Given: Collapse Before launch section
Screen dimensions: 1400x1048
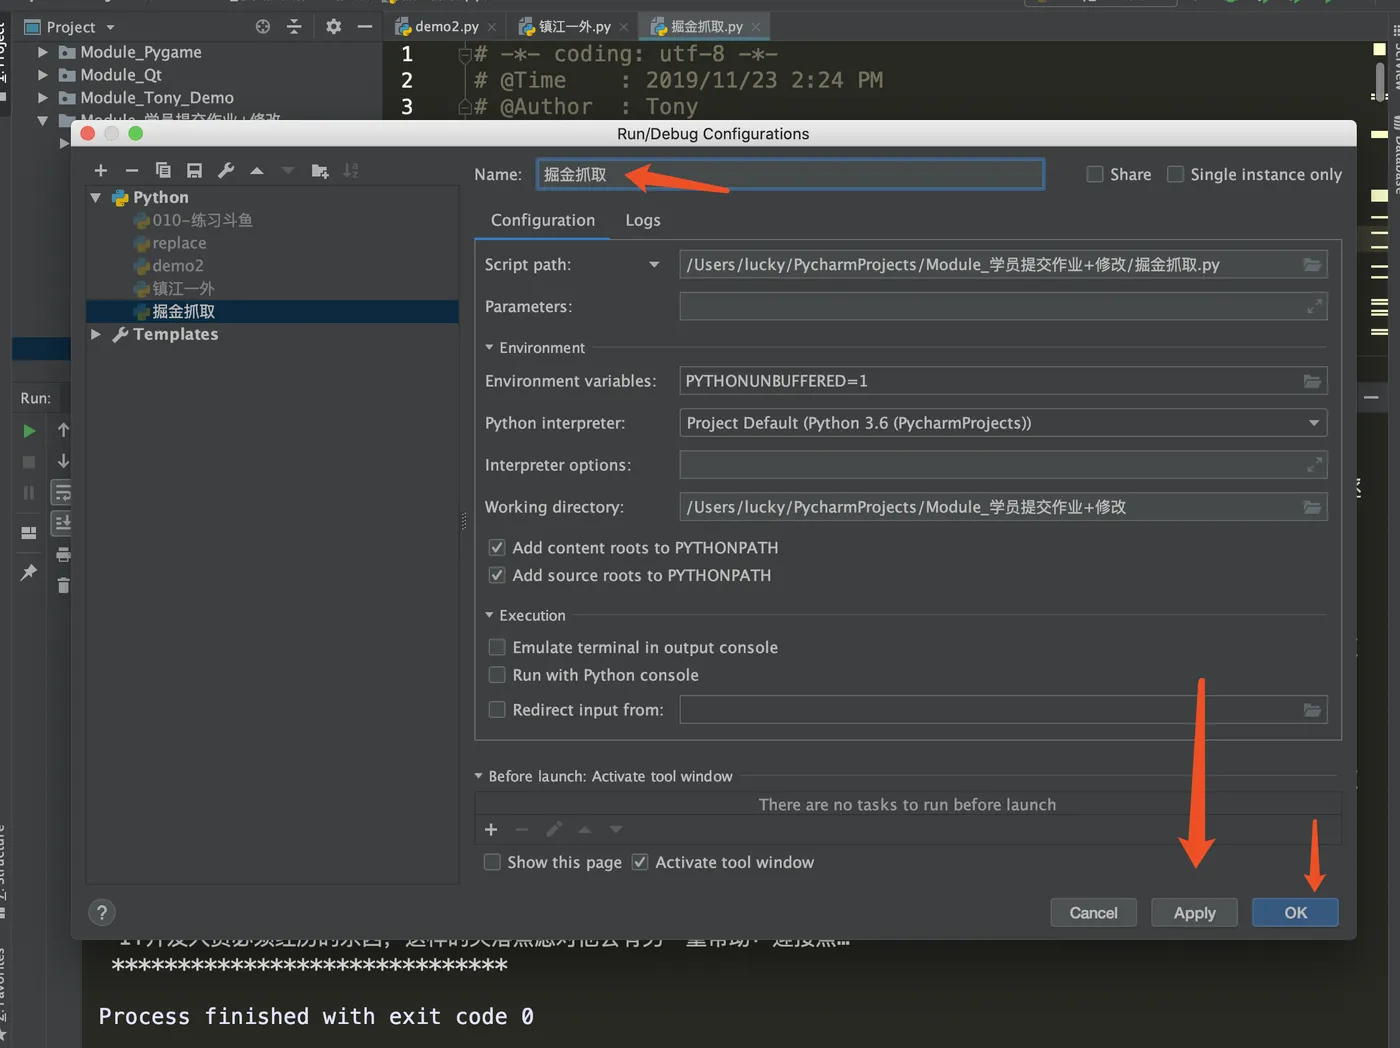Looking at the screenshot, I should point(479,776).
